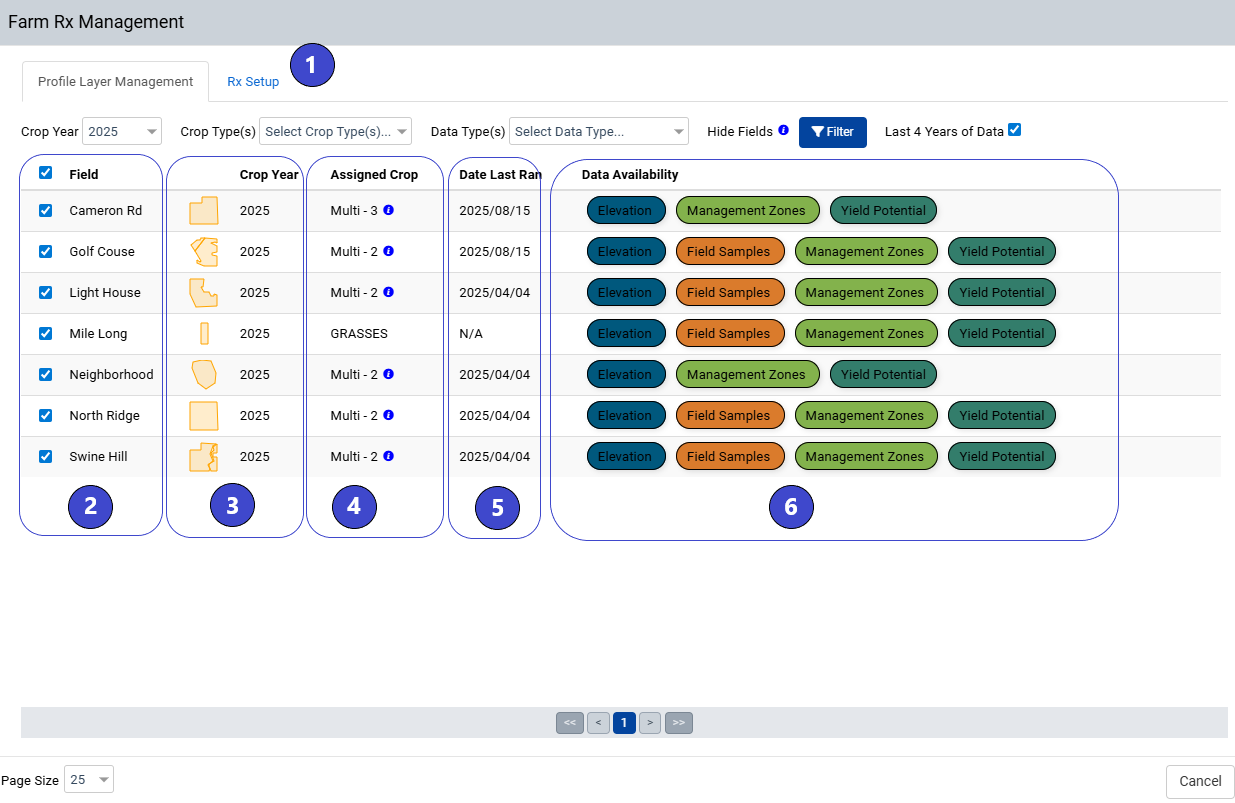The width and height of the screenshot is (1235, 803).
Task: Select the Profile Layer Management tab
Action: click(115, 82)
